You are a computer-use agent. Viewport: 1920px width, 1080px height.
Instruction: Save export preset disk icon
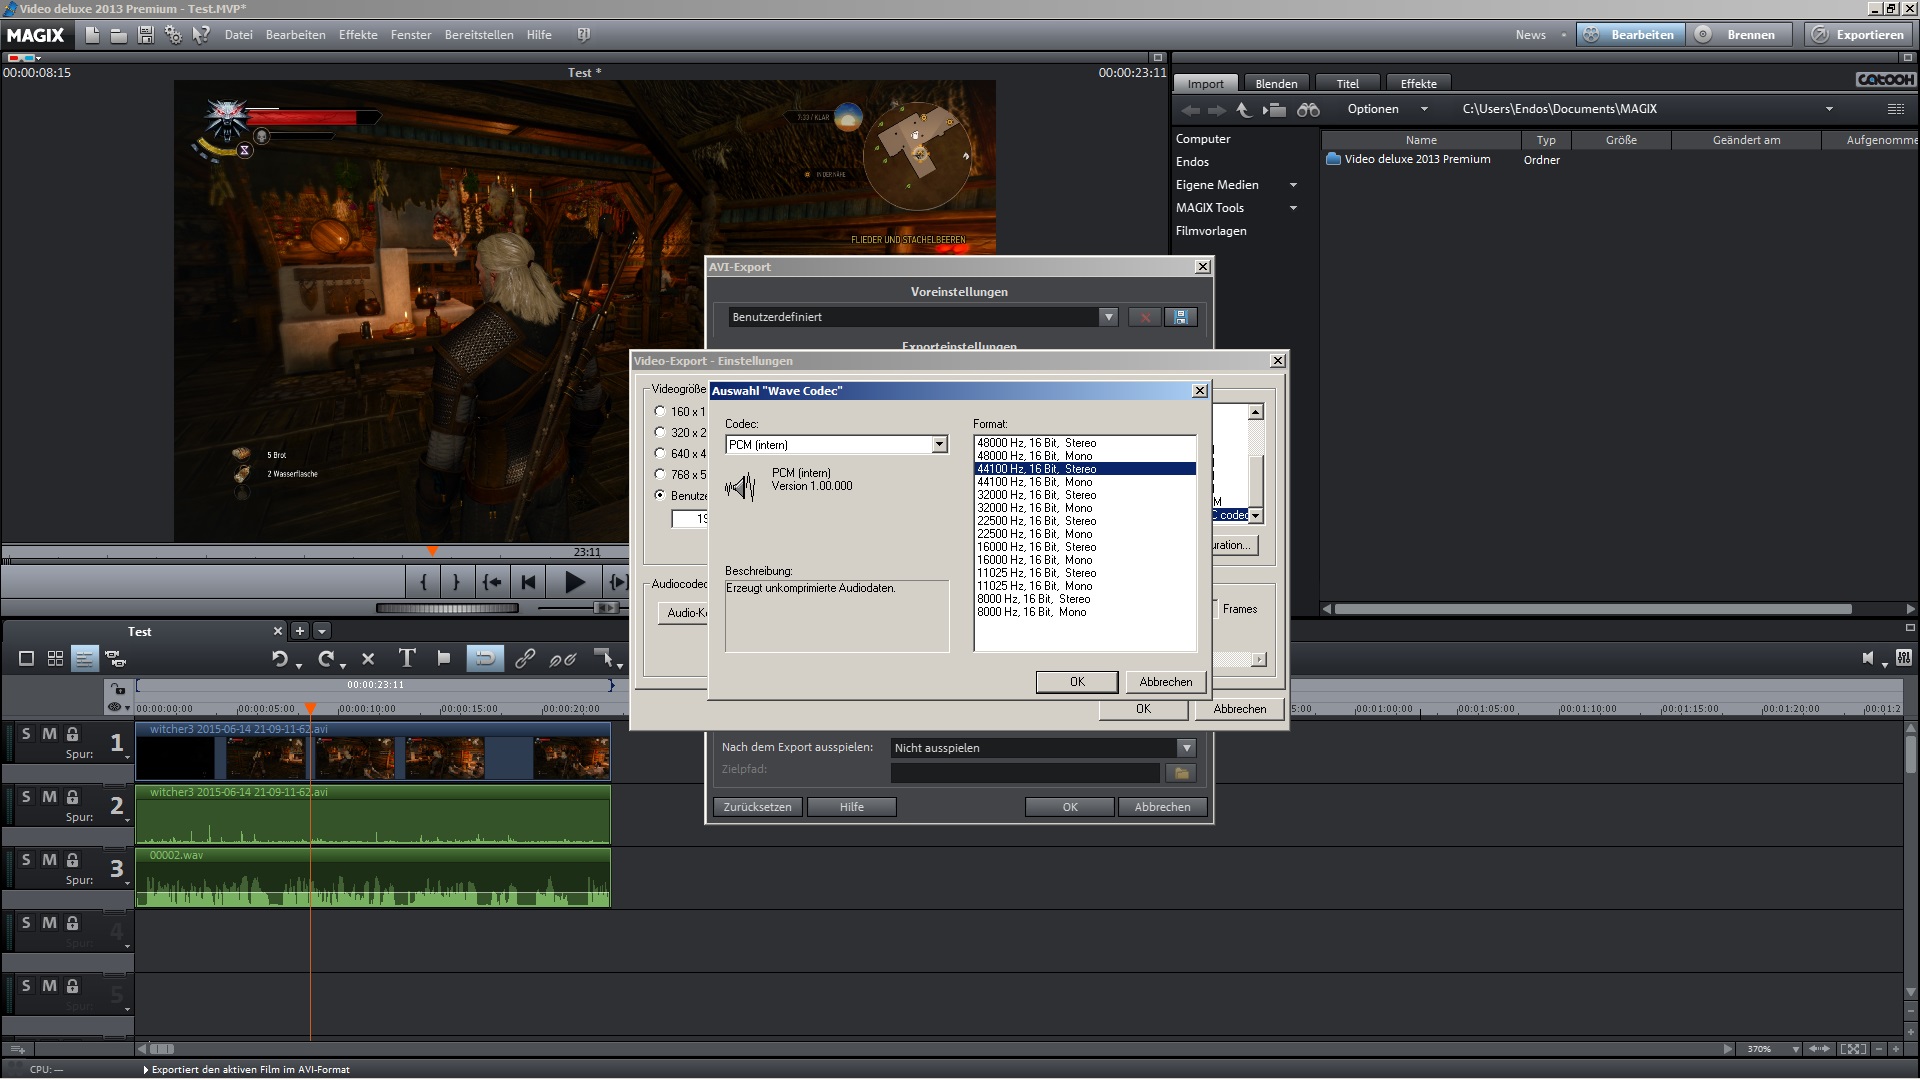[x=1180, y=317]
